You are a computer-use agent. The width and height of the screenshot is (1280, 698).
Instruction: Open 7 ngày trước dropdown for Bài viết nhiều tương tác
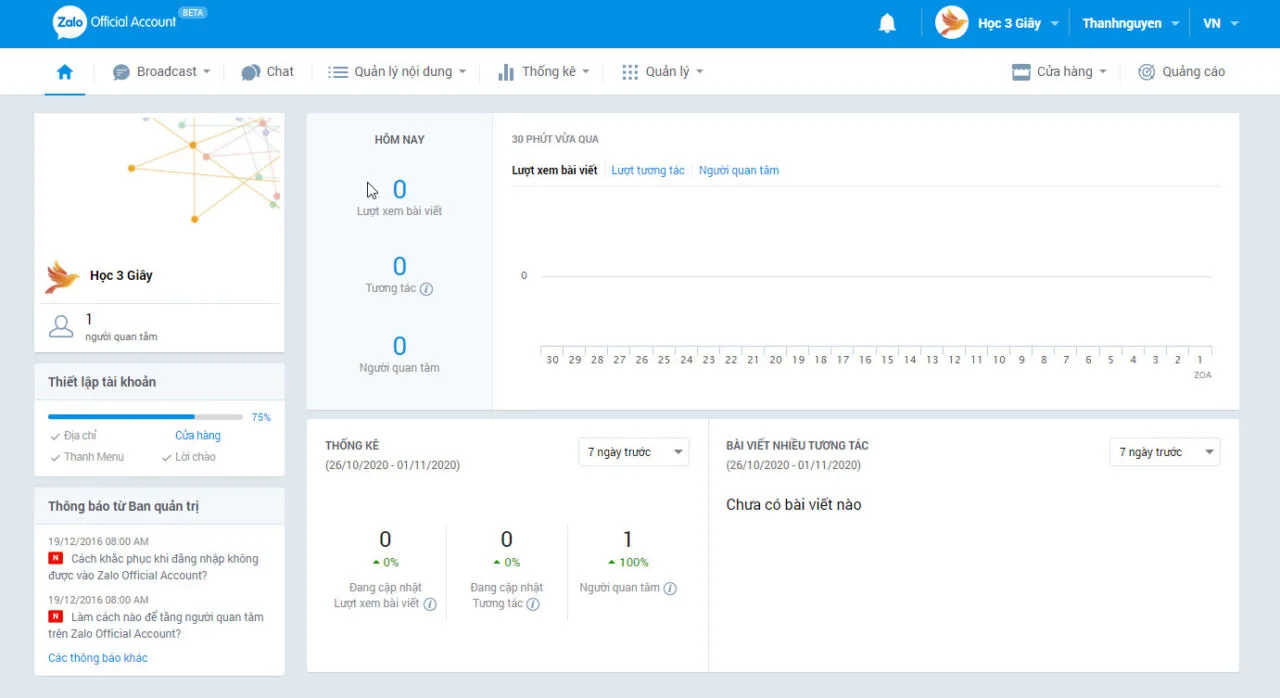pos(1165,452)
